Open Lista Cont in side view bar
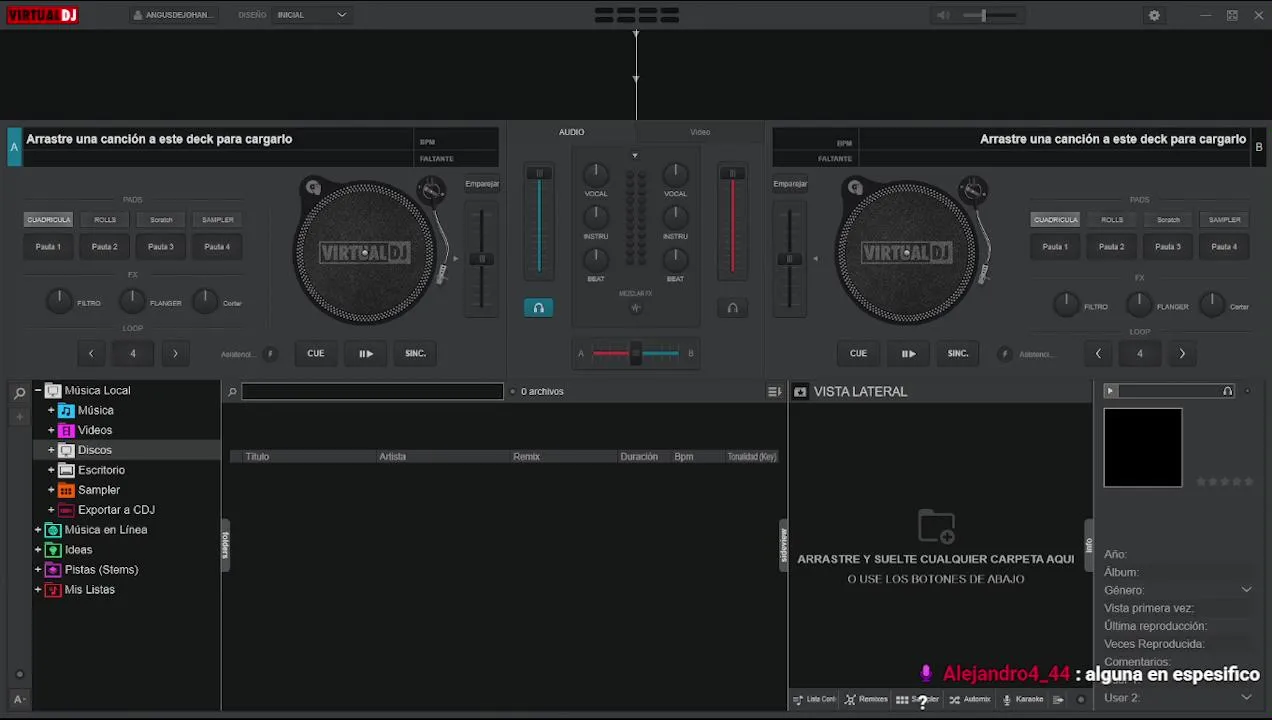This screenshot has width=1272, height=720. pyautogui.click(x=815, y=700)
